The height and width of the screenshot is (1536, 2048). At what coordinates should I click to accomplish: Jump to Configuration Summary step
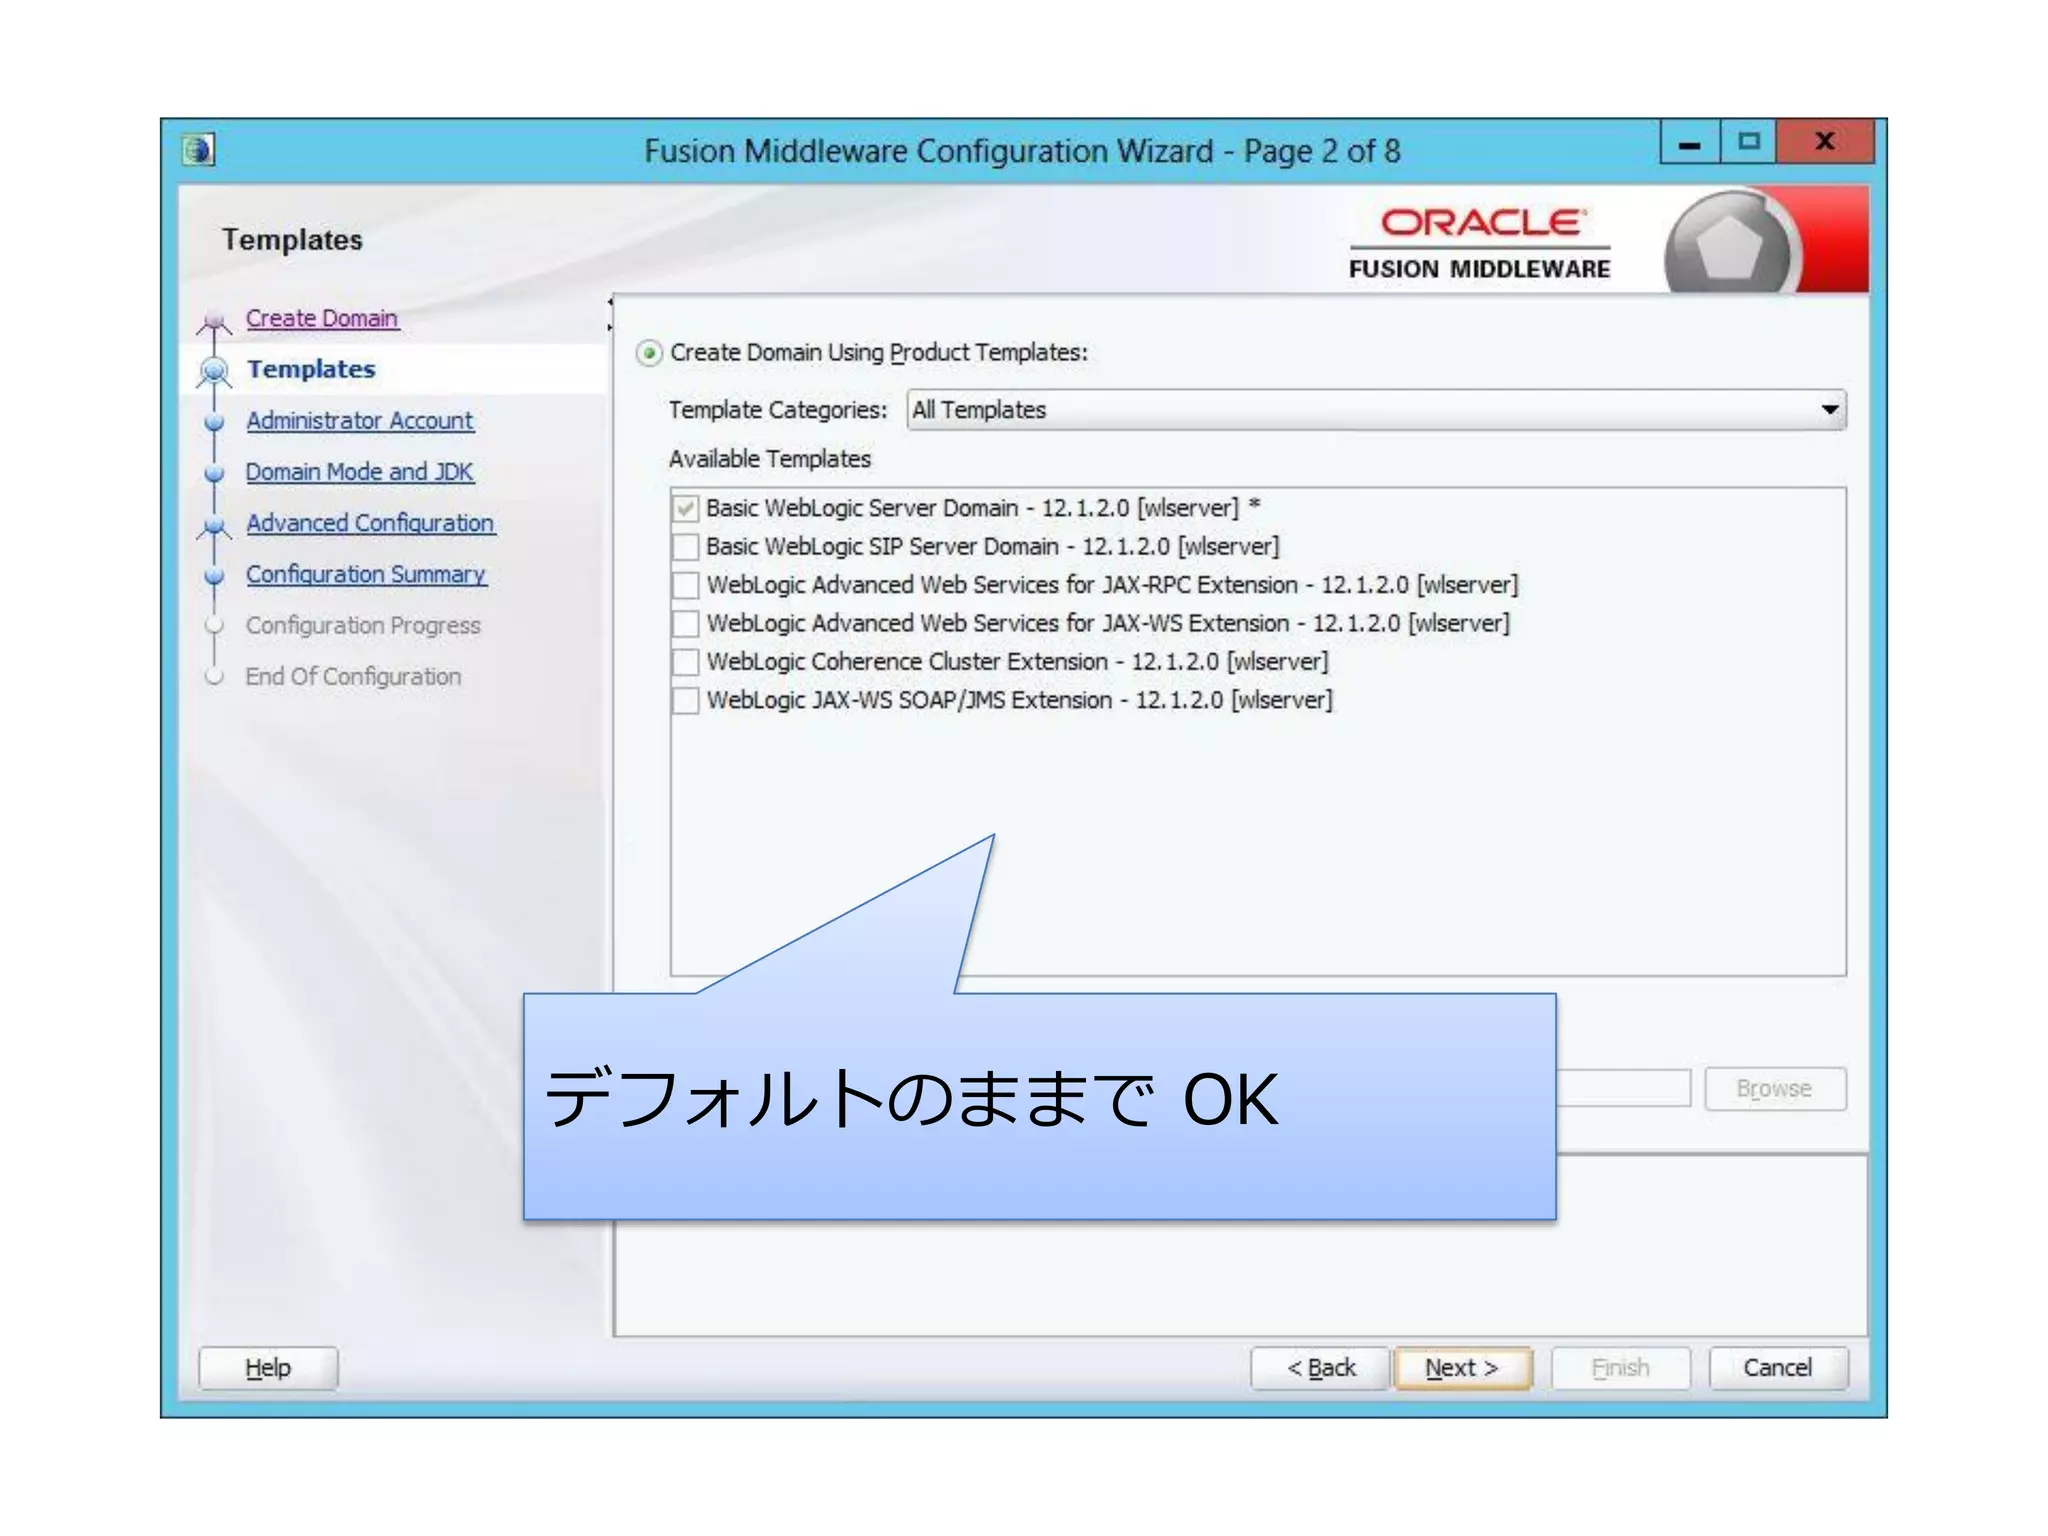(366, 574)
